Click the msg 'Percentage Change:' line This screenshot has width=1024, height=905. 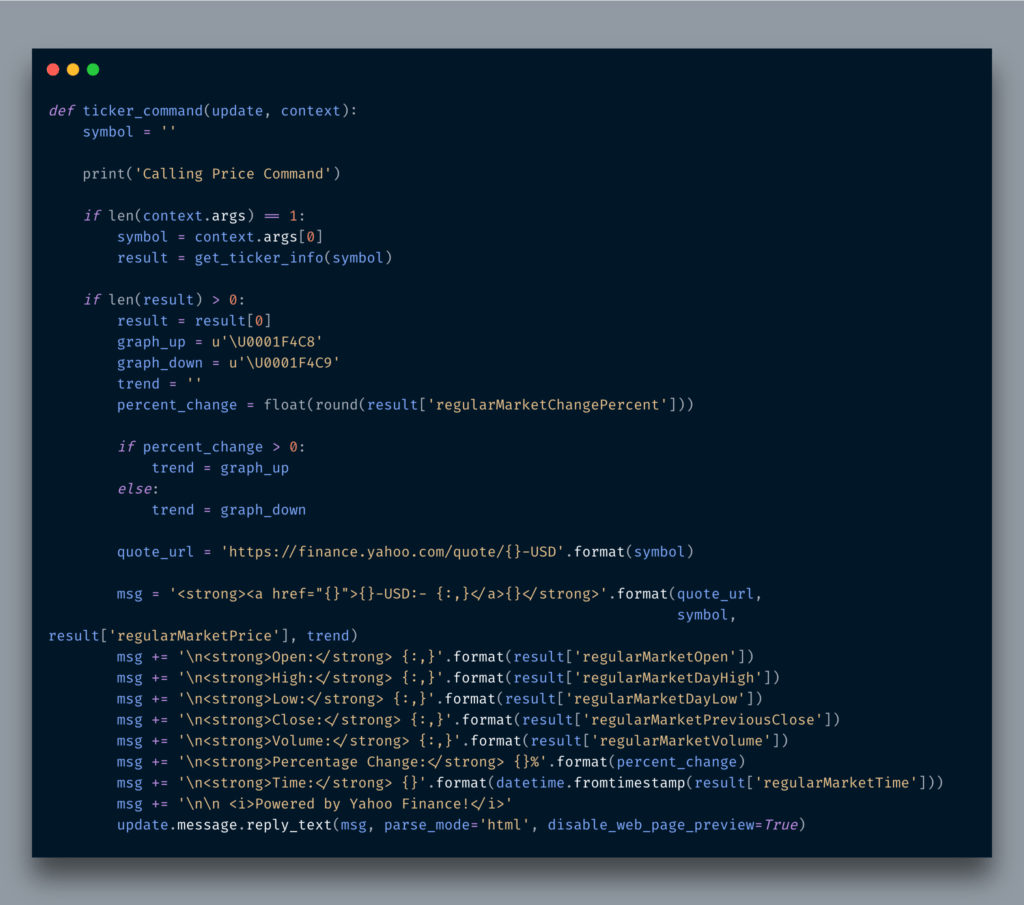click(431, 762)
